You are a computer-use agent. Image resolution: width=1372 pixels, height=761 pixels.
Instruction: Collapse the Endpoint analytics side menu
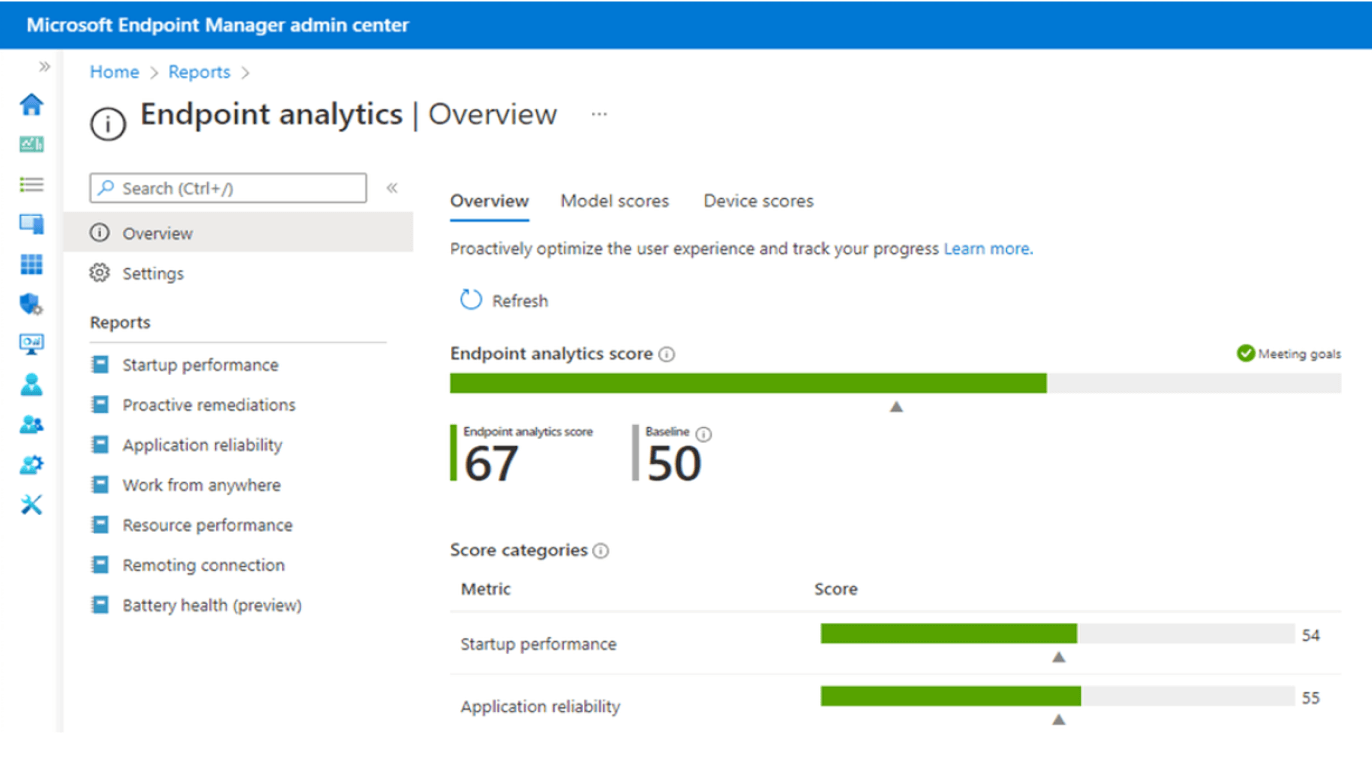(x=392, y=188)
